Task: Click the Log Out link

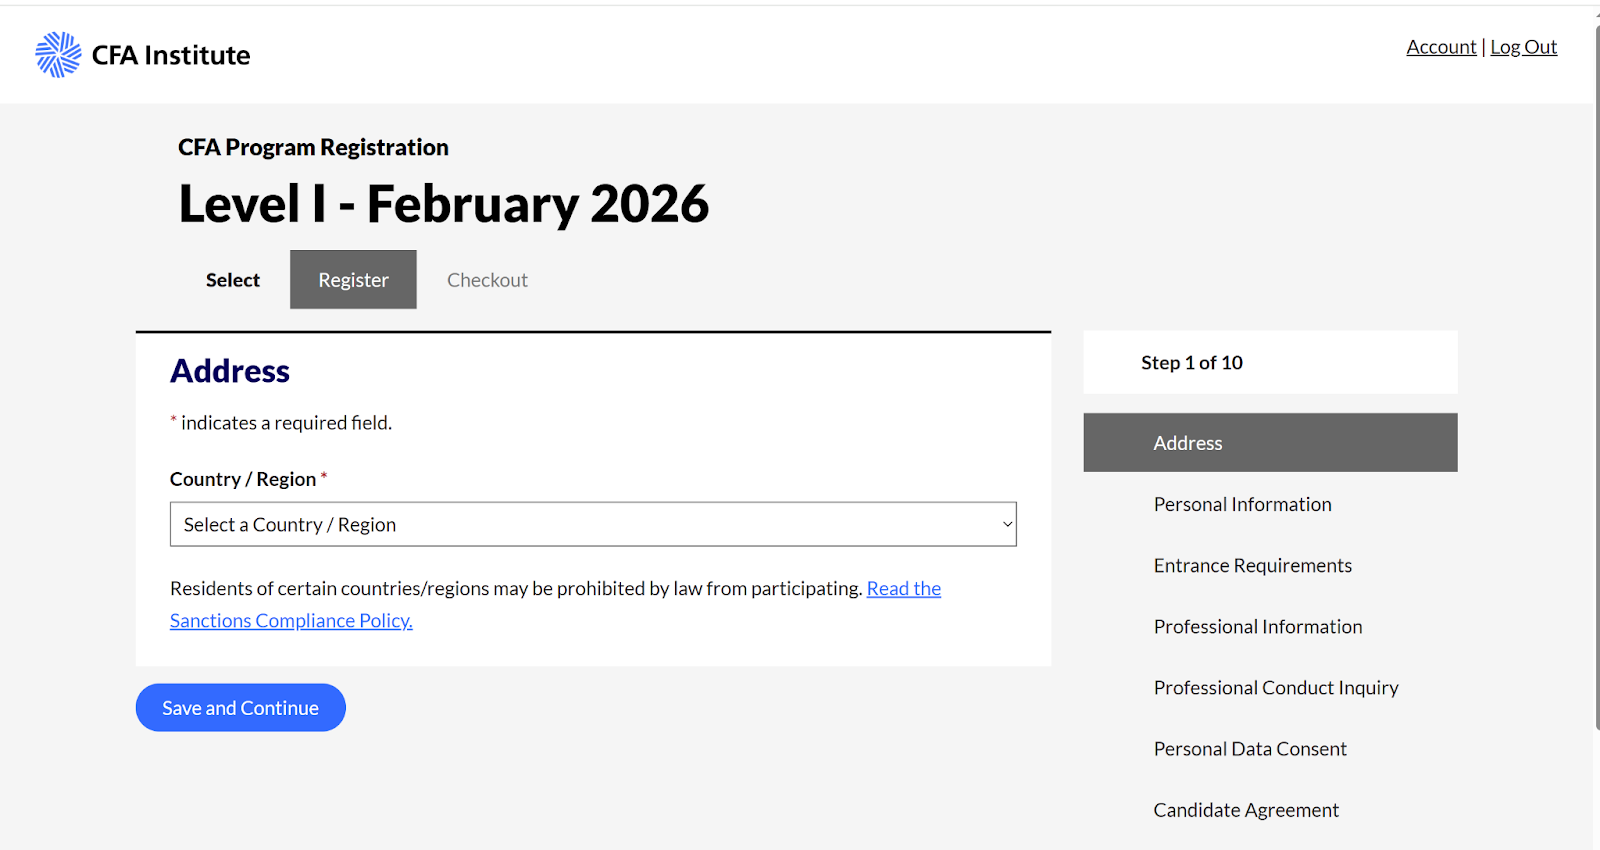Action: 1524,47
